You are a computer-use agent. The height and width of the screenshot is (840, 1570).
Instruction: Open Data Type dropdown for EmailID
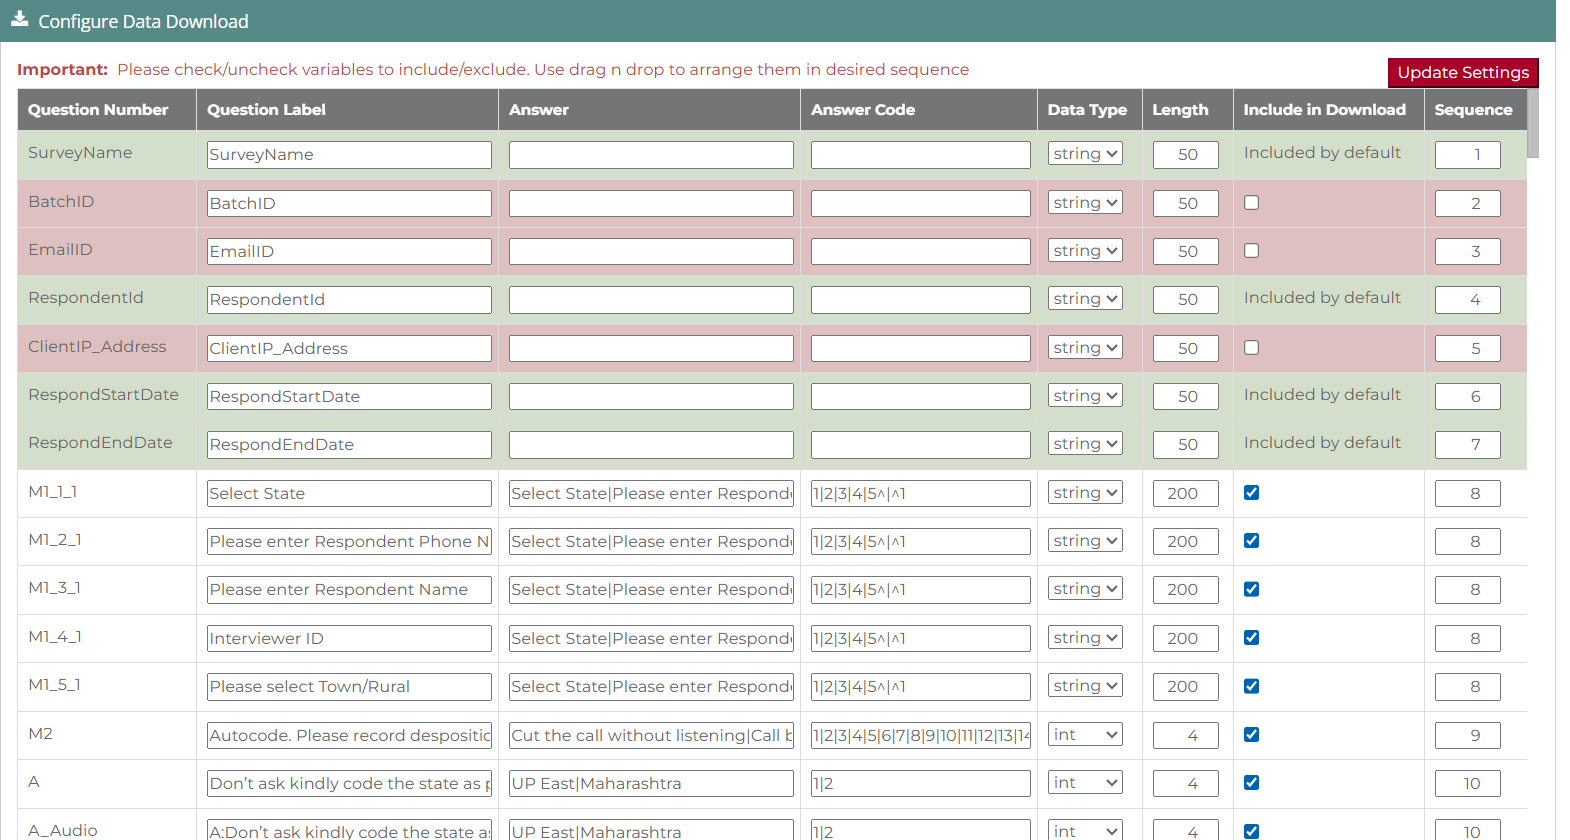(1085, 251)
